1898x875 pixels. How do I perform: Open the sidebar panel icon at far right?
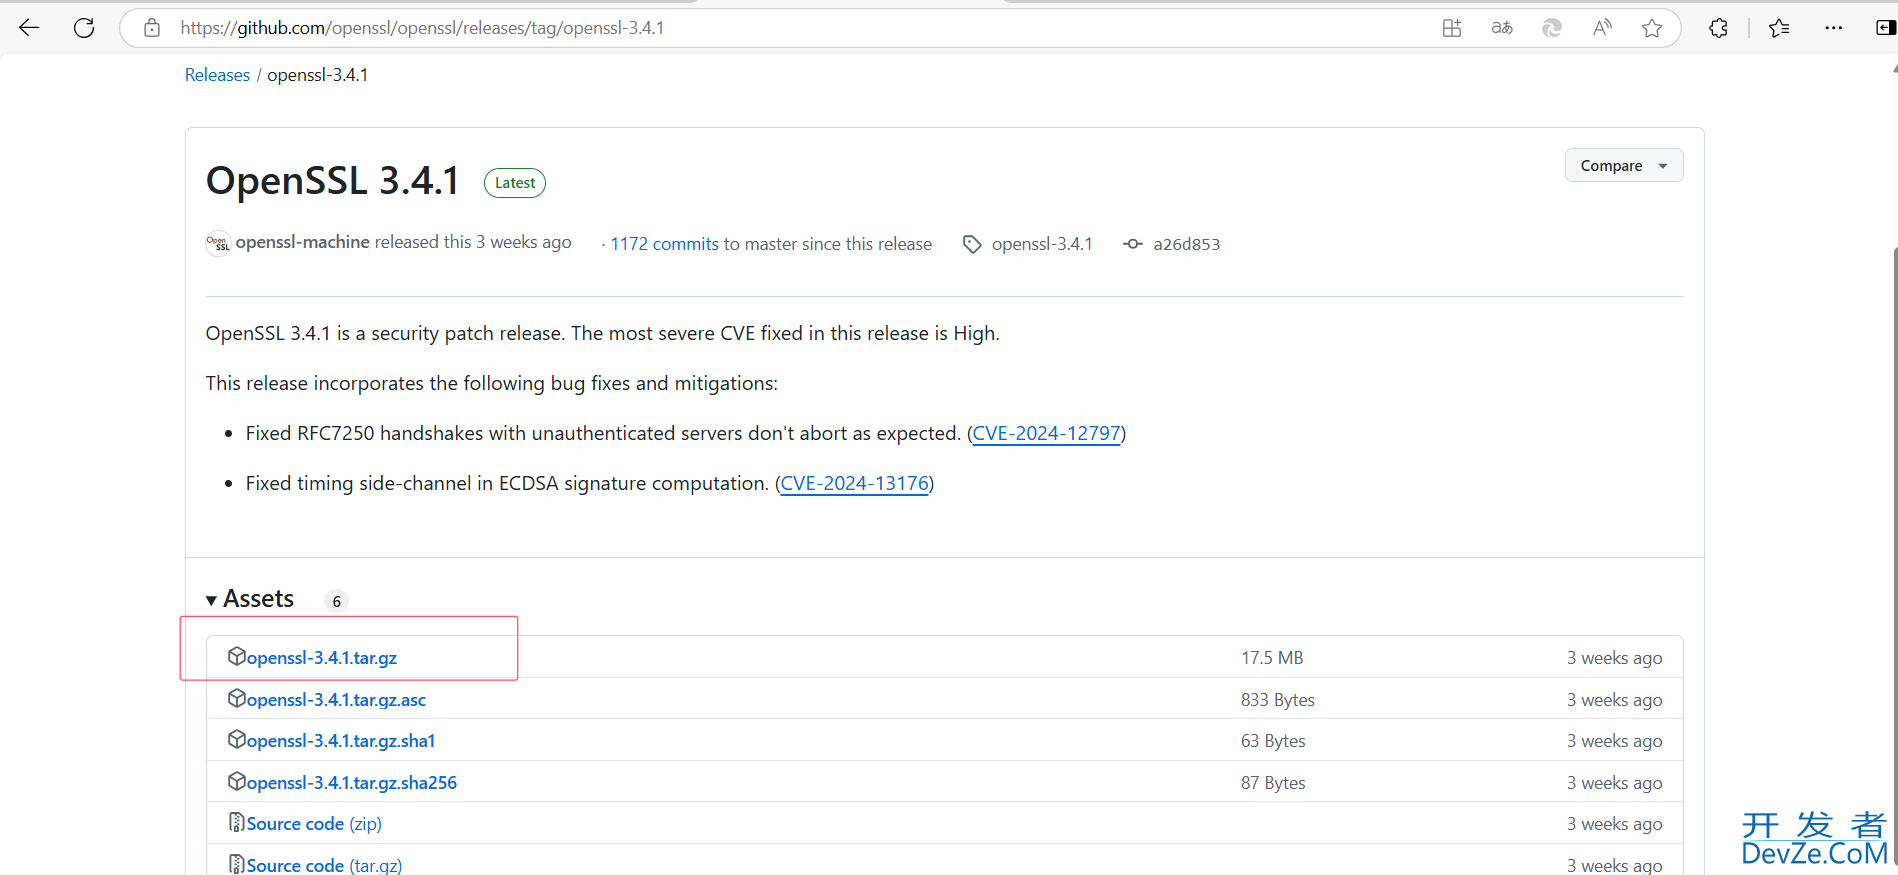pyautogui.click(x=1885, y=28)
